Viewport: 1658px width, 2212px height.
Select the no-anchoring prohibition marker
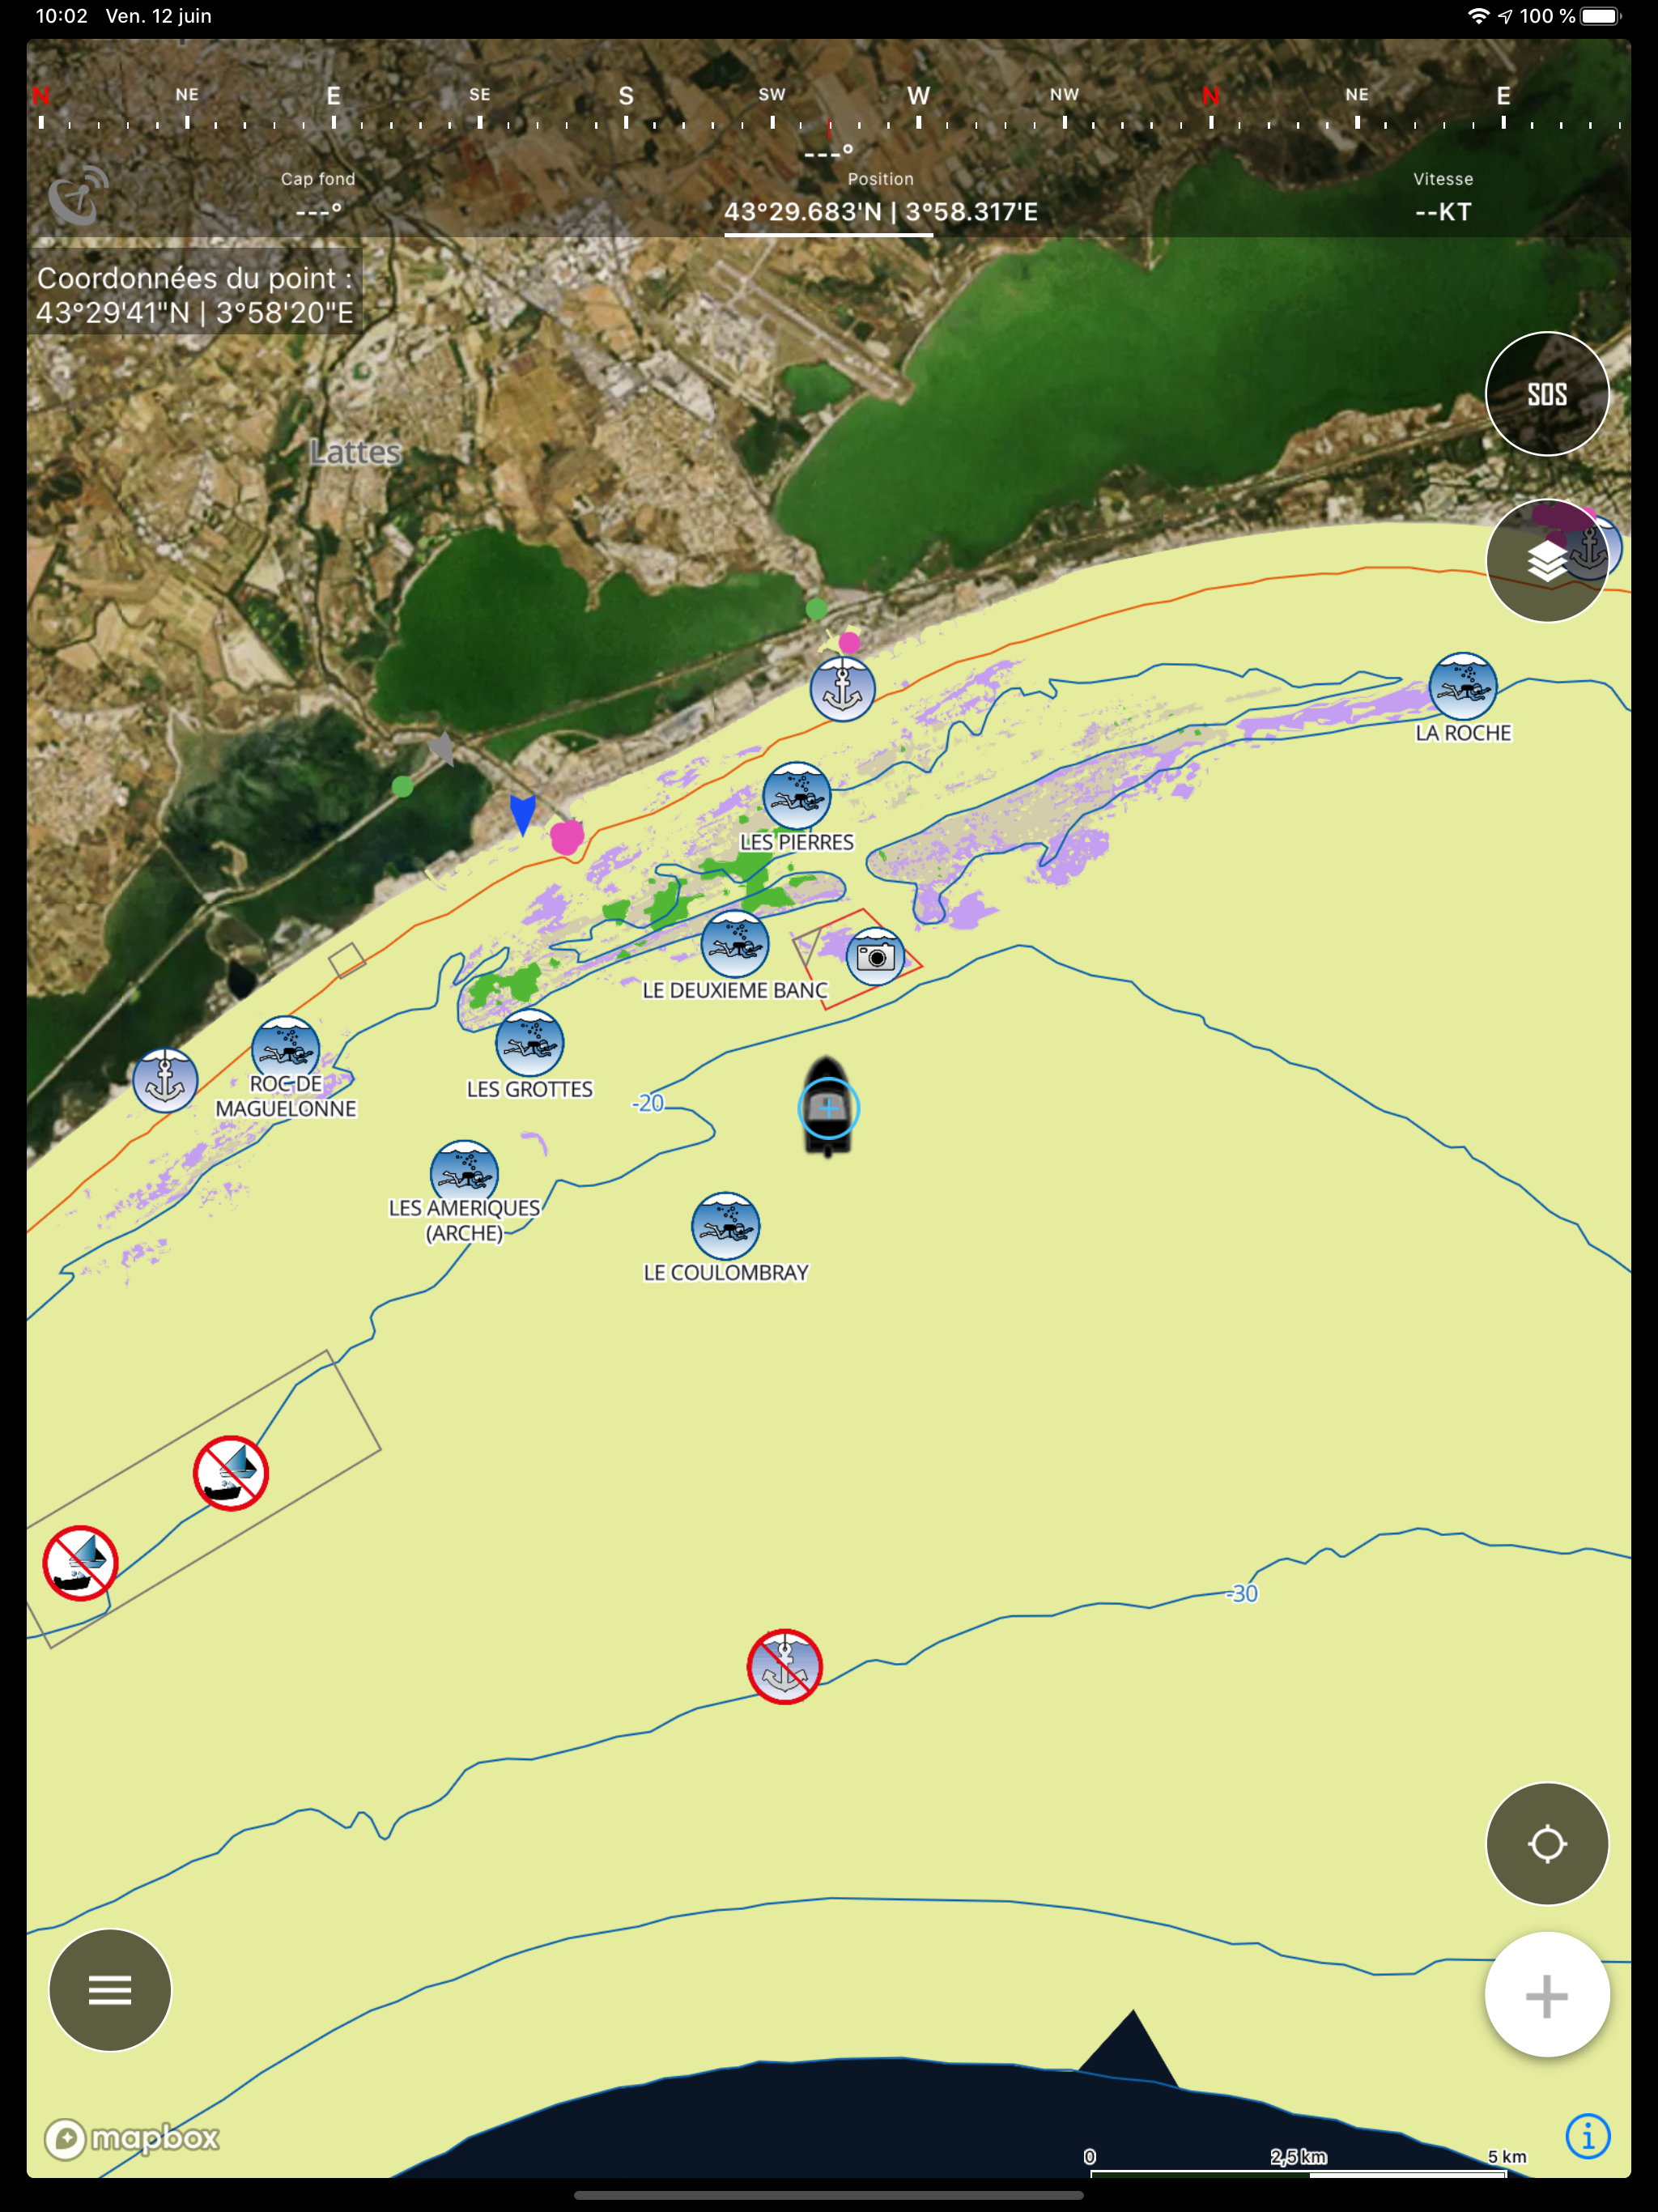click(x=784, y=1666)
